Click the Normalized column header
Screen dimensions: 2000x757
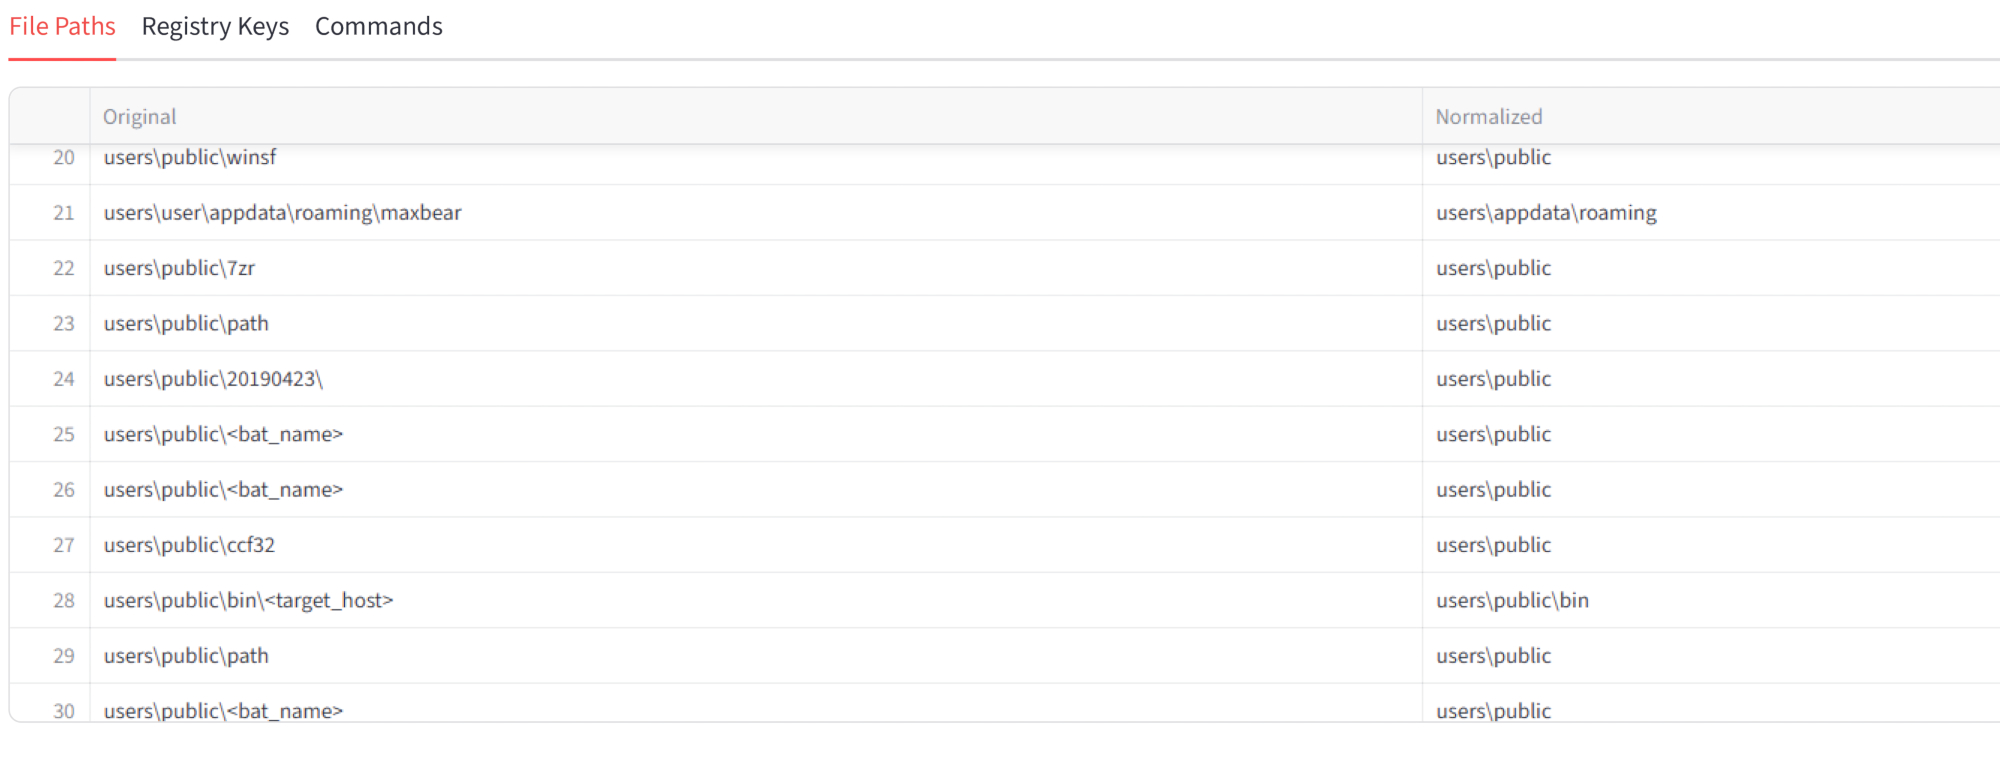coord(1489,117)
